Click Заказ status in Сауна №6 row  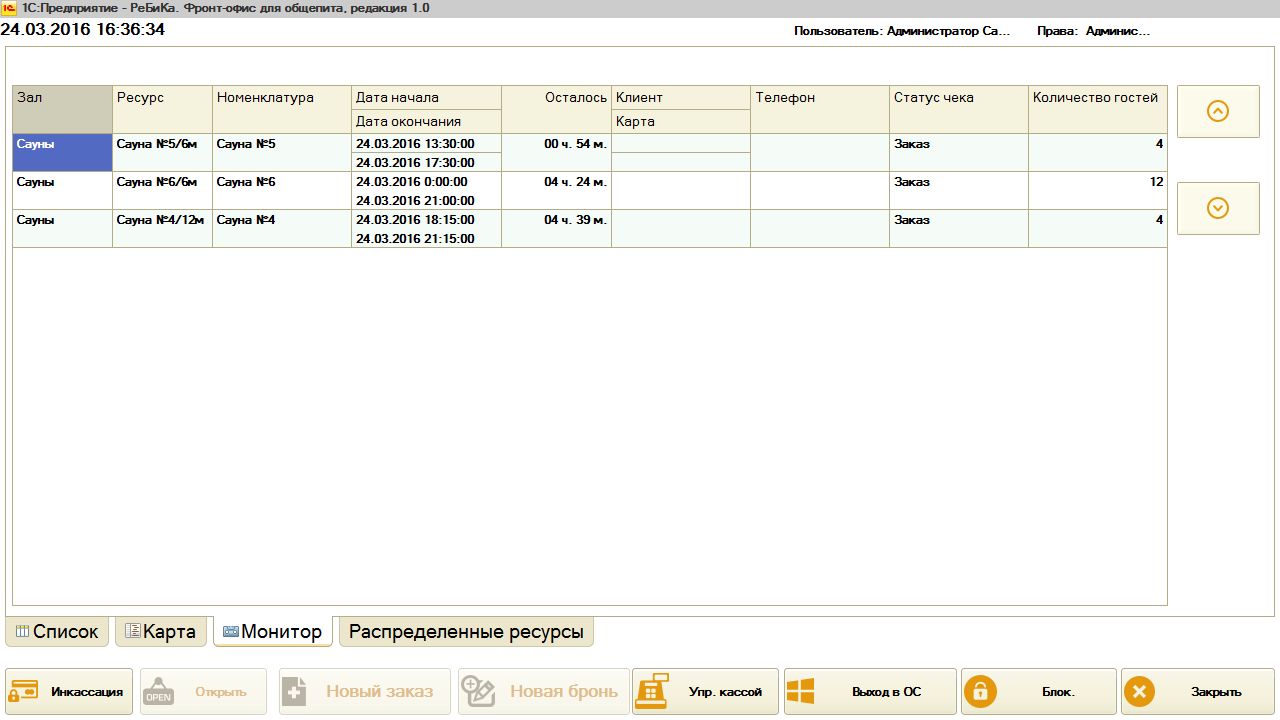coord(959,190)
